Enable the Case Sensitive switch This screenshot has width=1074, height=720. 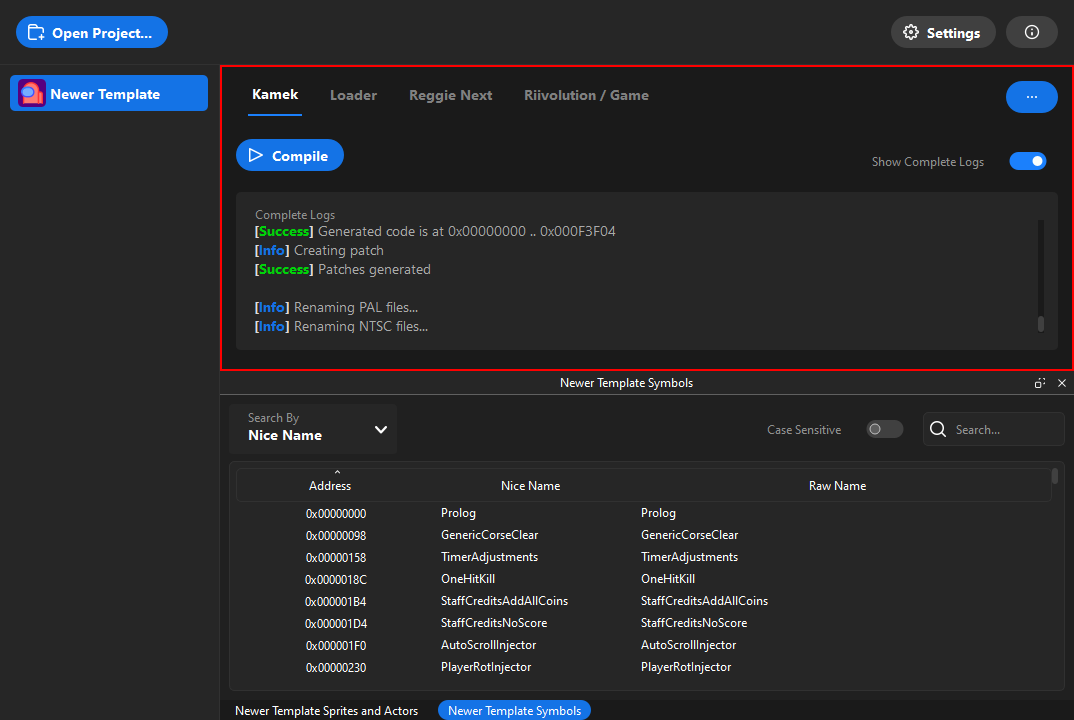point(884,430)
